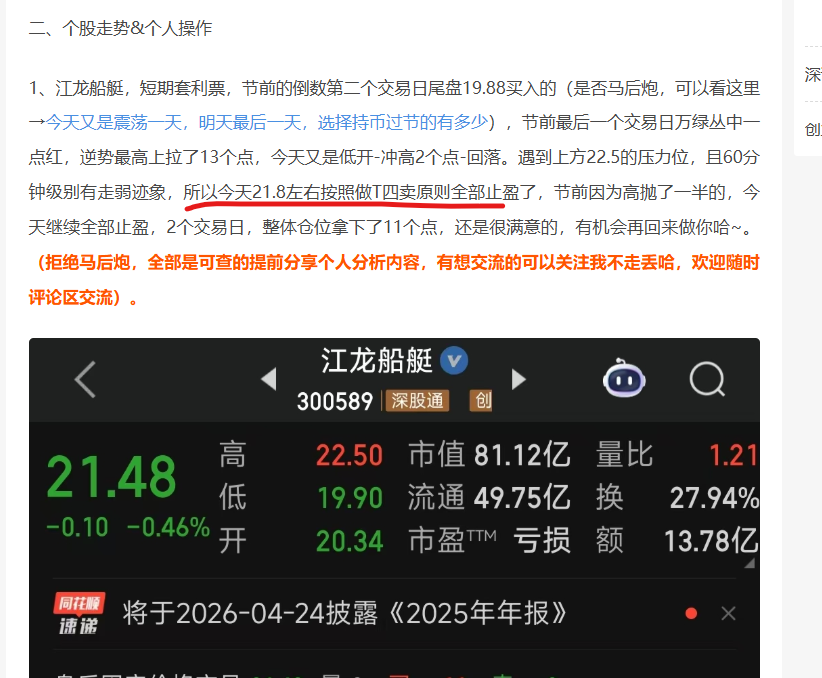Open the search magnifier icon

pos(707,379)
